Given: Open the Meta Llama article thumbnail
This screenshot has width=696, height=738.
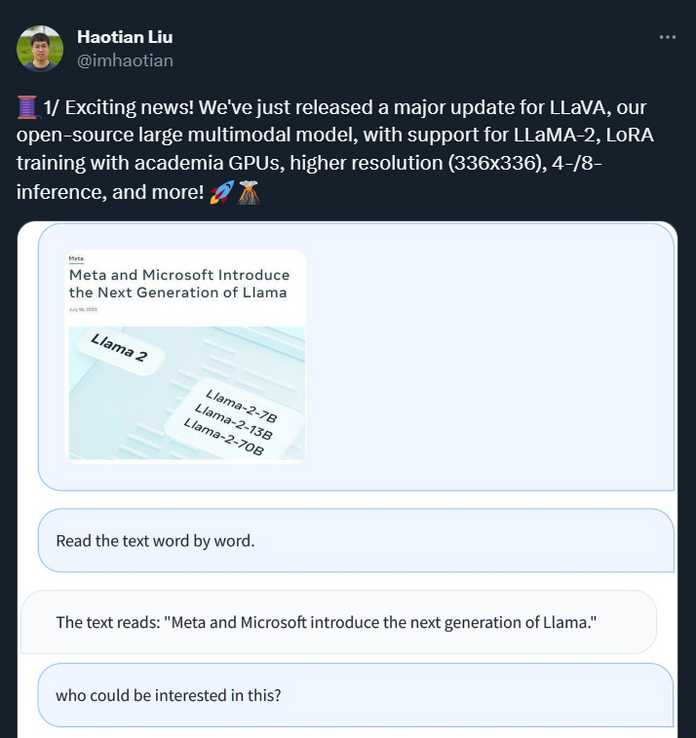Looking at the screenshot, I should (186, 356).
